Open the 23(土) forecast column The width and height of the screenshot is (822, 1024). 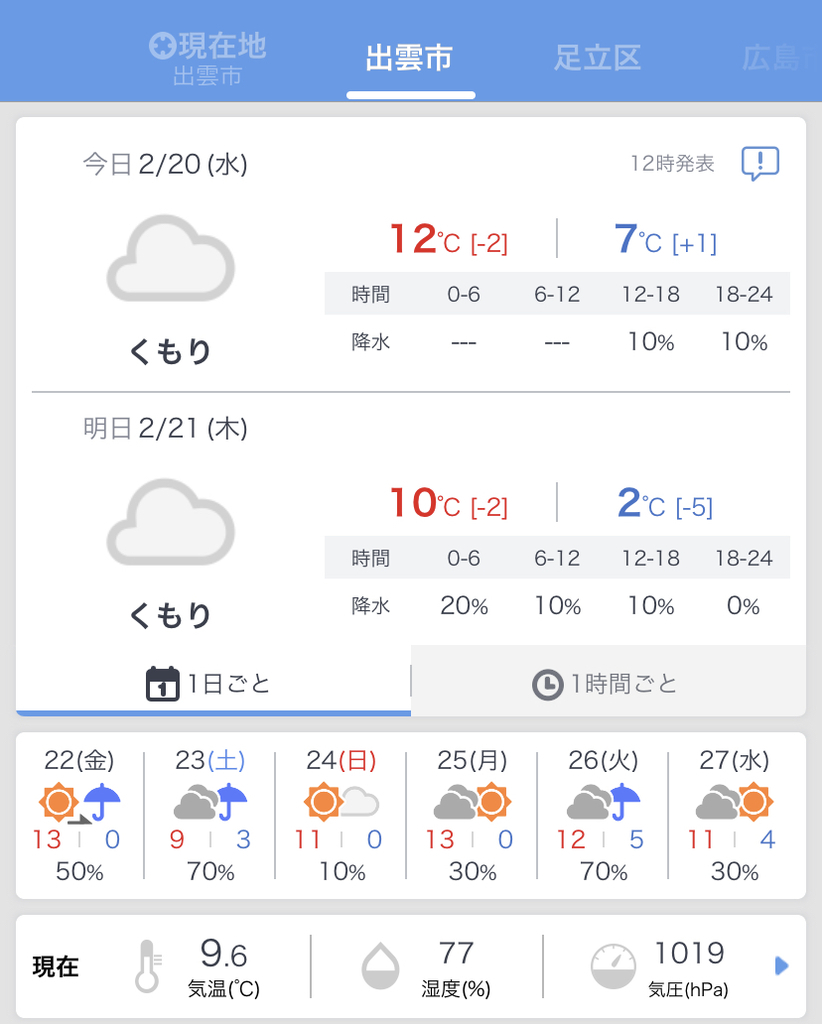pos(210,816)
